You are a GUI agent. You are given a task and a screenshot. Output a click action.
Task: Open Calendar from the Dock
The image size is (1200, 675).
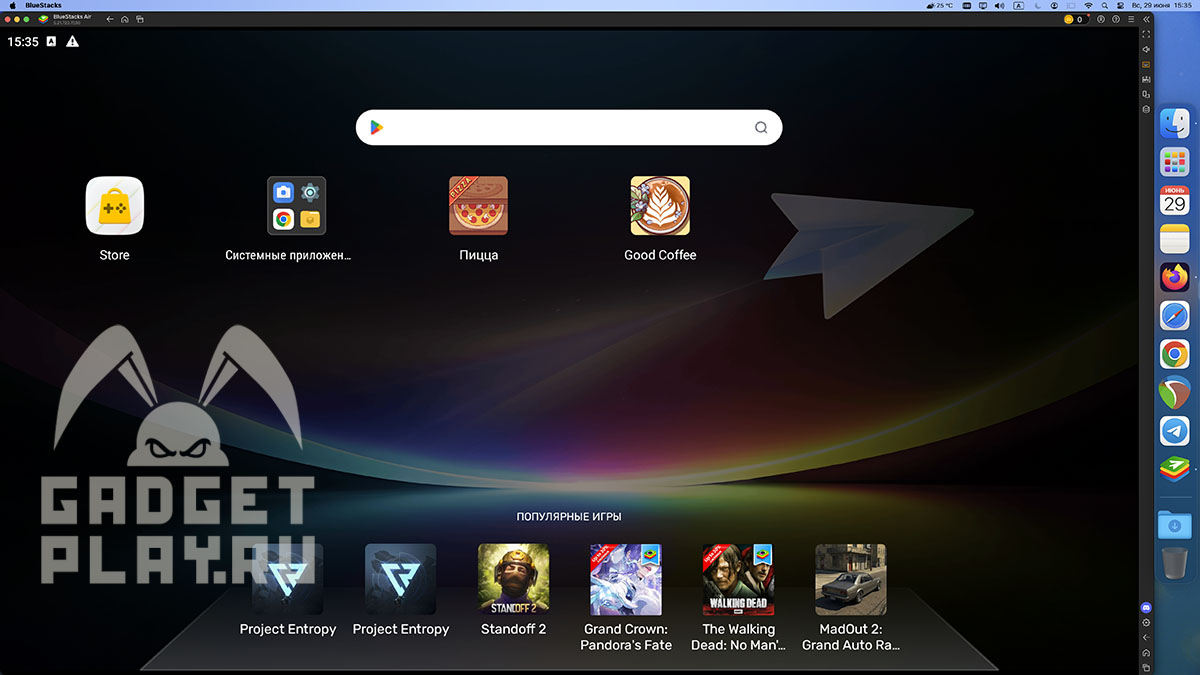(1174, 200)
